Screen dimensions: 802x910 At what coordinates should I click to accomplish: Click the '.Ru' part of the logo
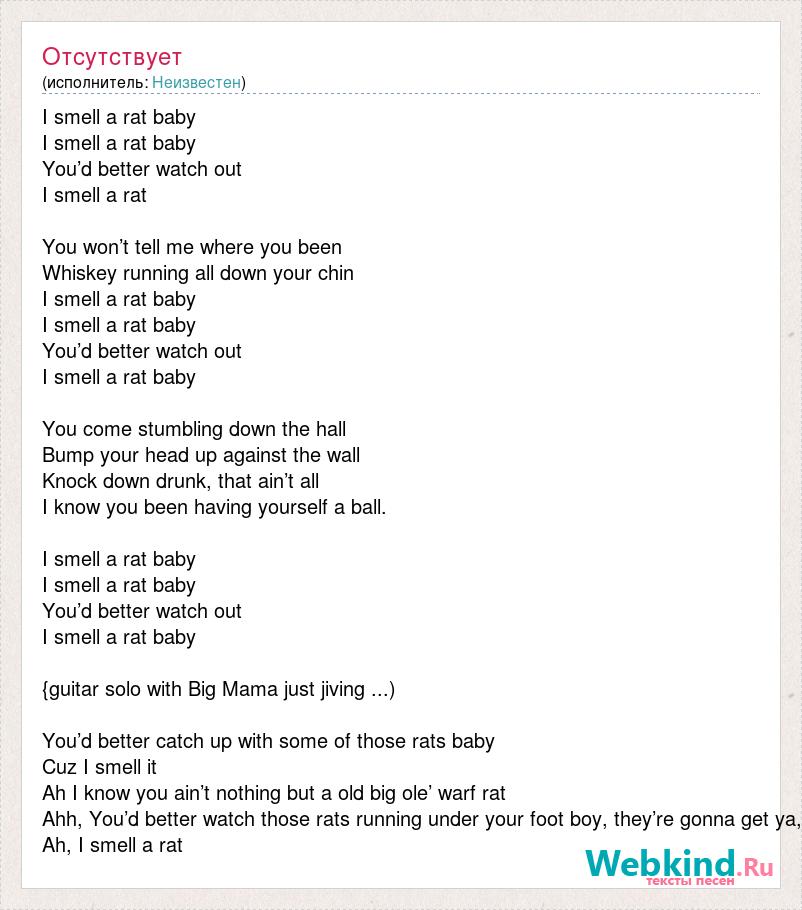[x=754, y=867]
